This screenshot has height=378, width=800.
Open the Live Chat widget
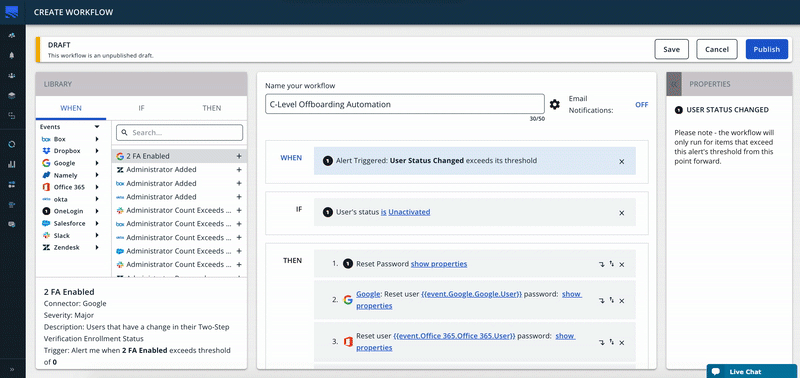(753, 371)
